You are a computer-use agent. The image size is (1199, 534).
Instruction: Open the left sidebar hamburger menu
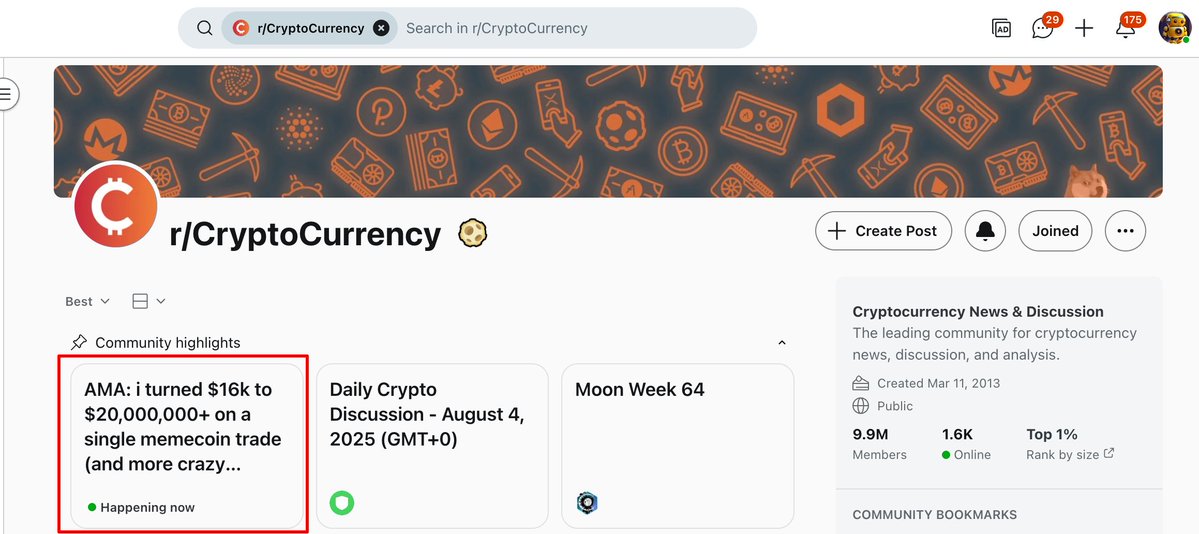[x=7, y=93]
